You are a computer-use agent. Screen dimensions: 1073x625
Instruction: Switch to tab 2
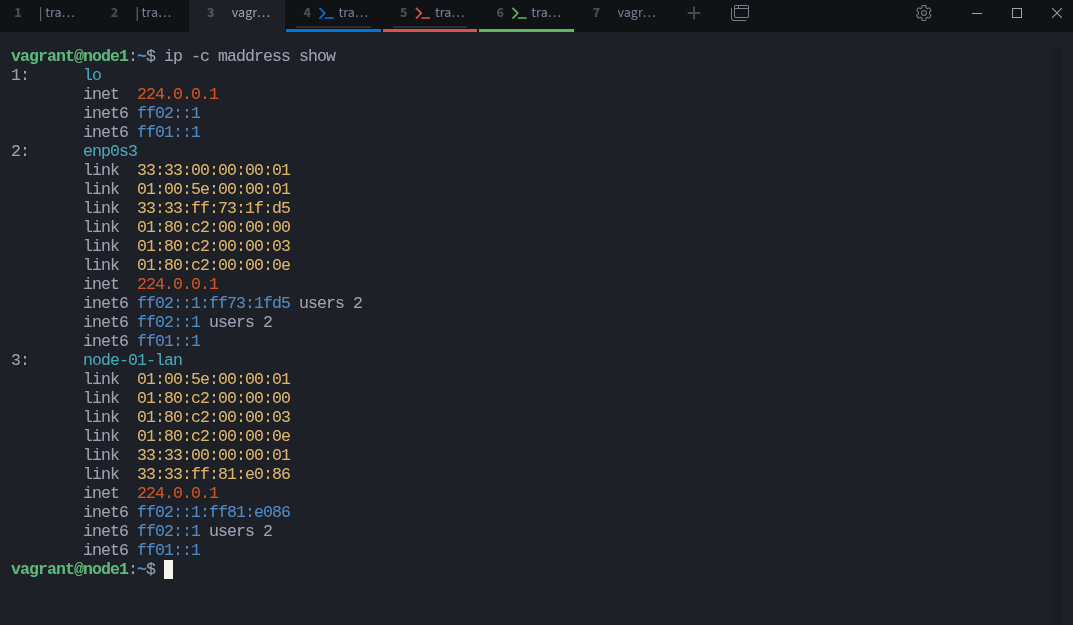point(141,15)
